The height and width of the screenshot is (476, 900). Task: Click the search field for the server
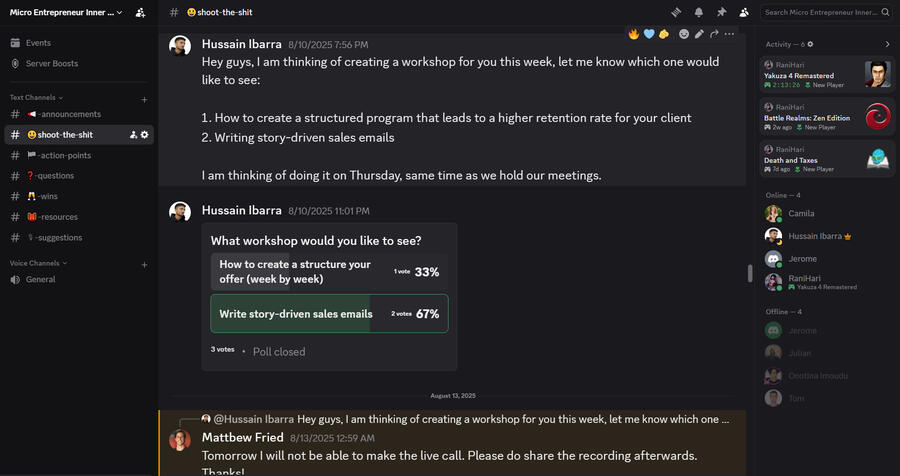click(825, 12)
